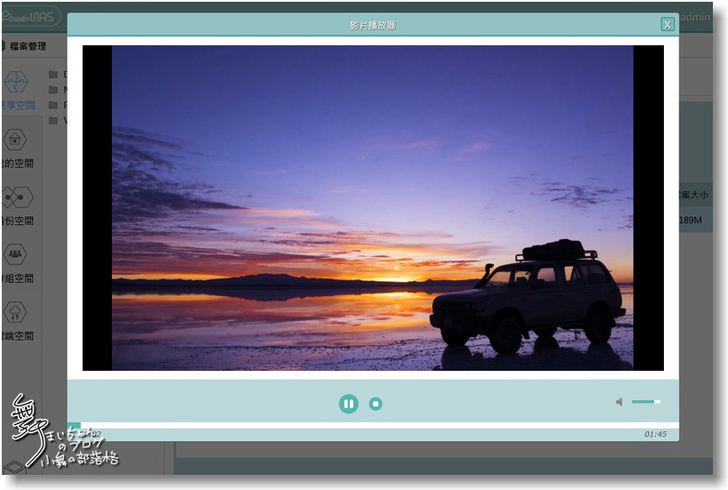Select fourth folder icon in background file tree
The height and width of the screenshot is (490, 728).
(x=53, y=120)
